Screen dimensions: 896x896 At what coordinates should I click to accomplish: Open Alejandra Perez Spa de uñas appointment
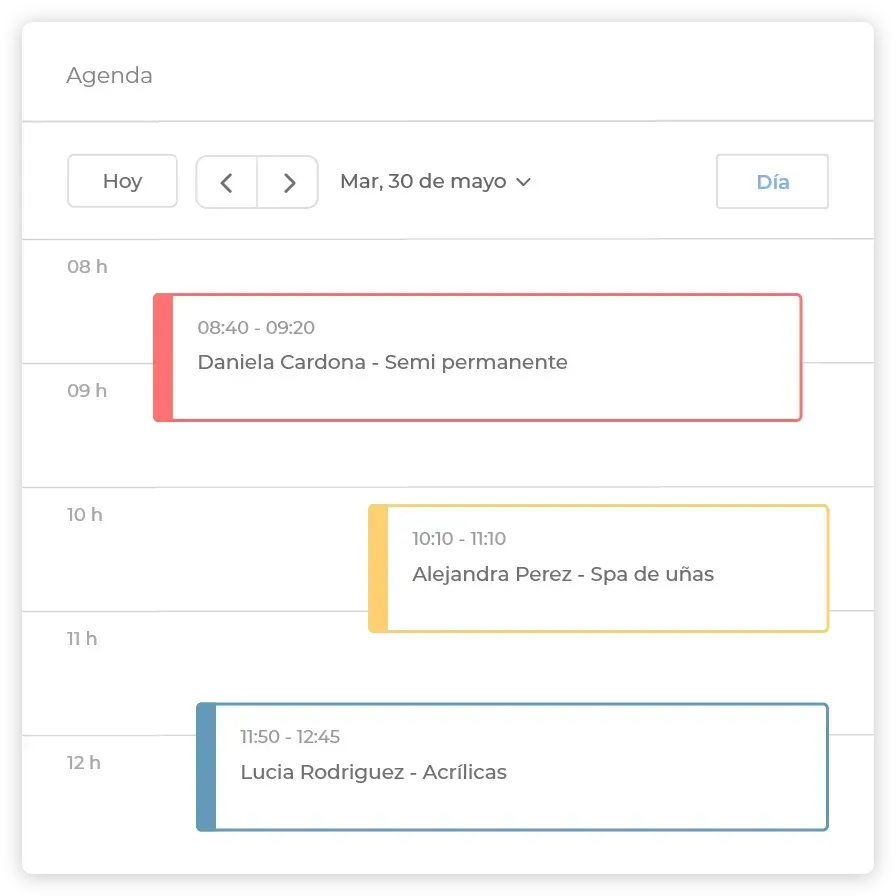[598, 569]
